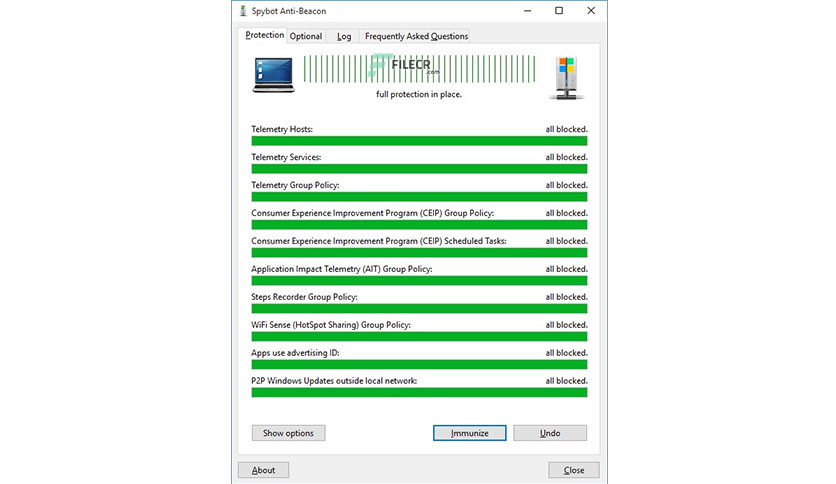This screenshot has width=836, height=484.
Task: Click the Telemetry Services progress bar
Action: coord(419,169)
